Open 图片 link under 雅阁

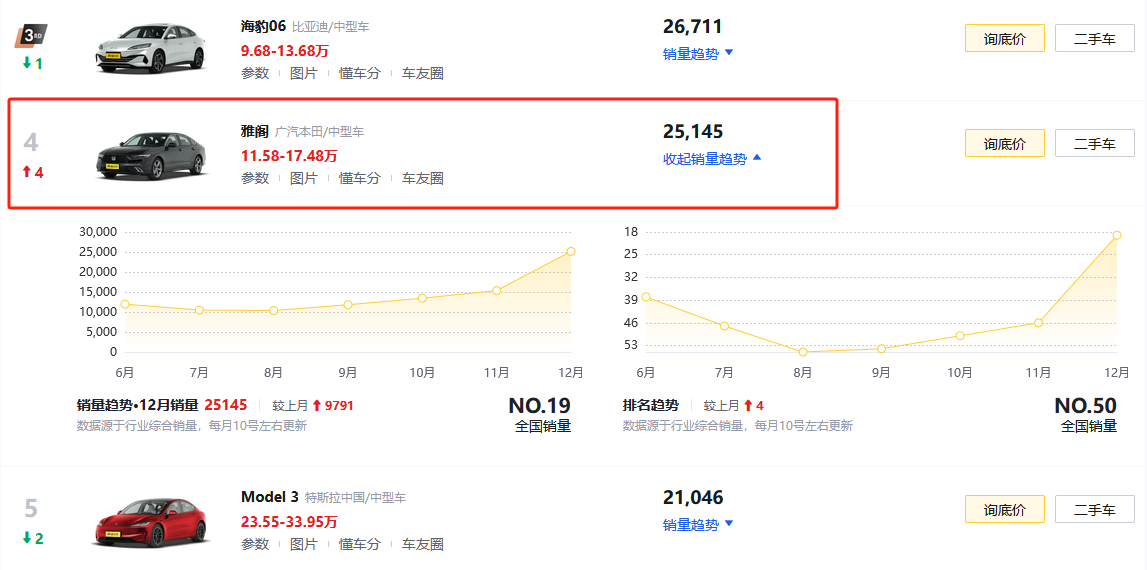point(303,178)
